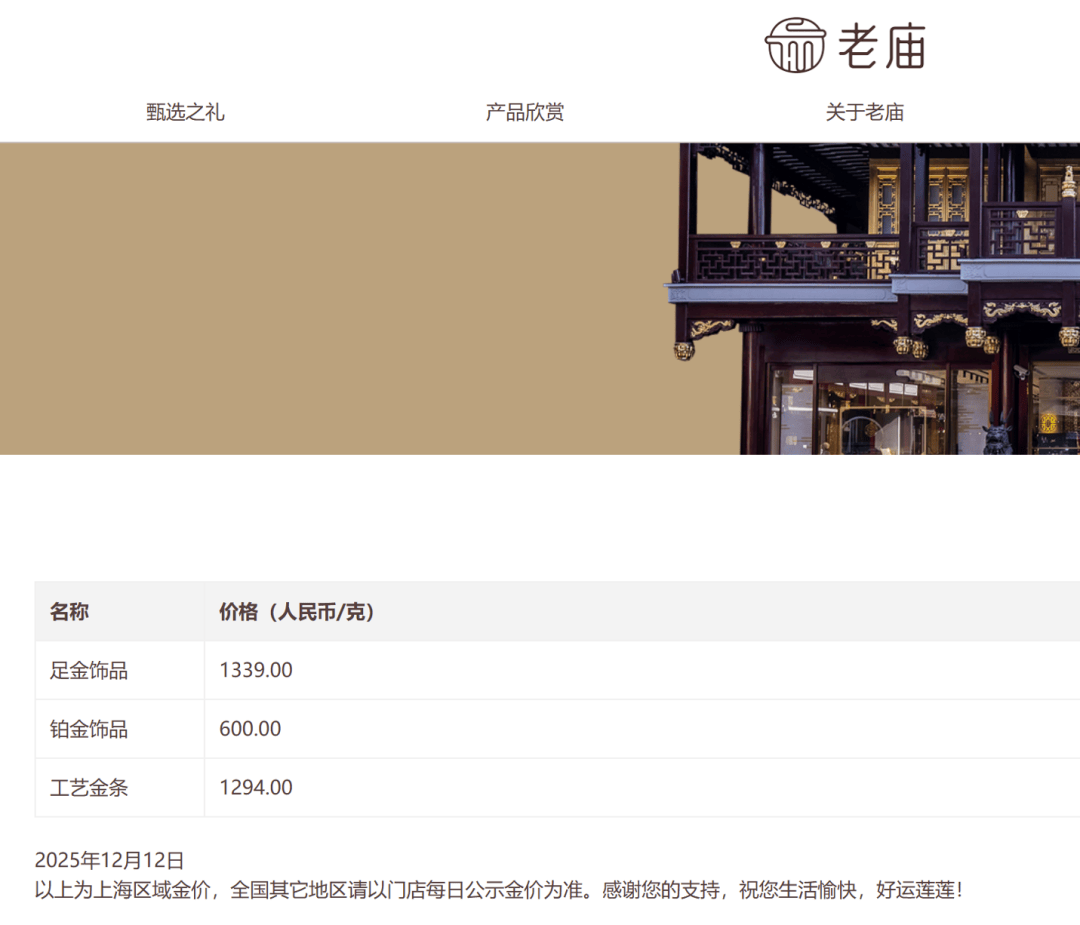Click the 老庙 round emblem logo icon

pos(793,45)
